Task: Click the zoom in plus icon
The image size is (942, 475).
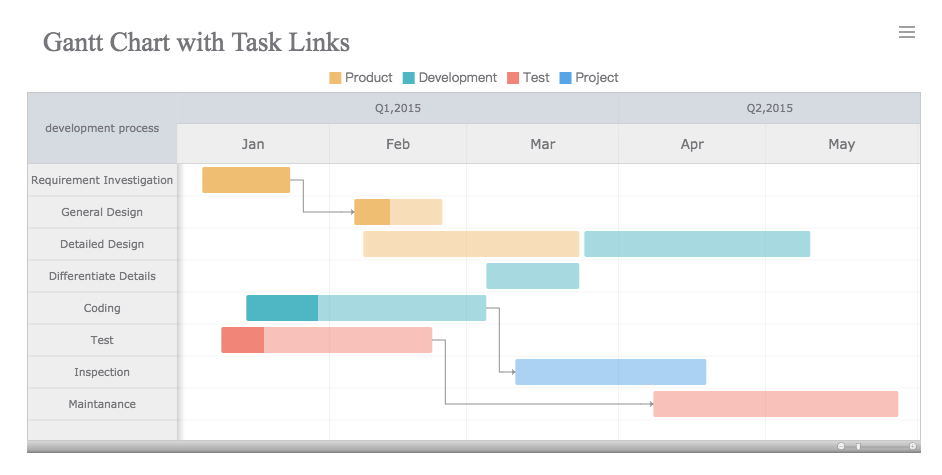Action: 913,446
